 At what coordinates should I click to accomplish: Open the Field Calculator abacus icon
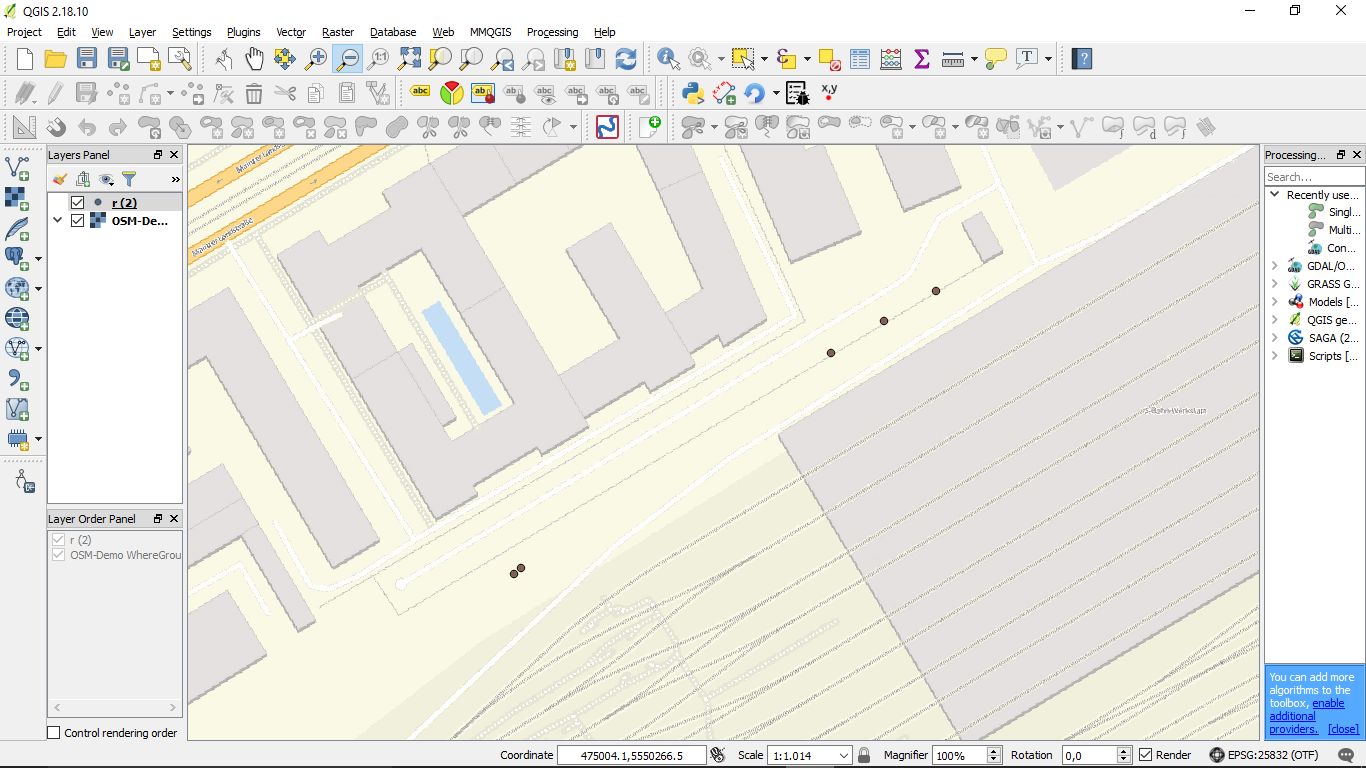click(890, 59)
